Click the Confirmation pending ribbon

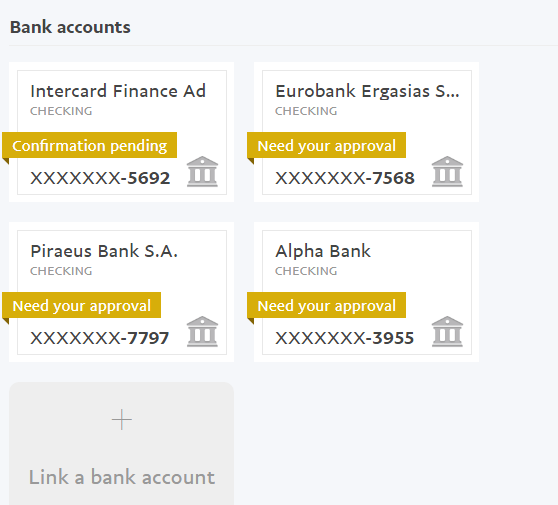[x=90, y=145]
